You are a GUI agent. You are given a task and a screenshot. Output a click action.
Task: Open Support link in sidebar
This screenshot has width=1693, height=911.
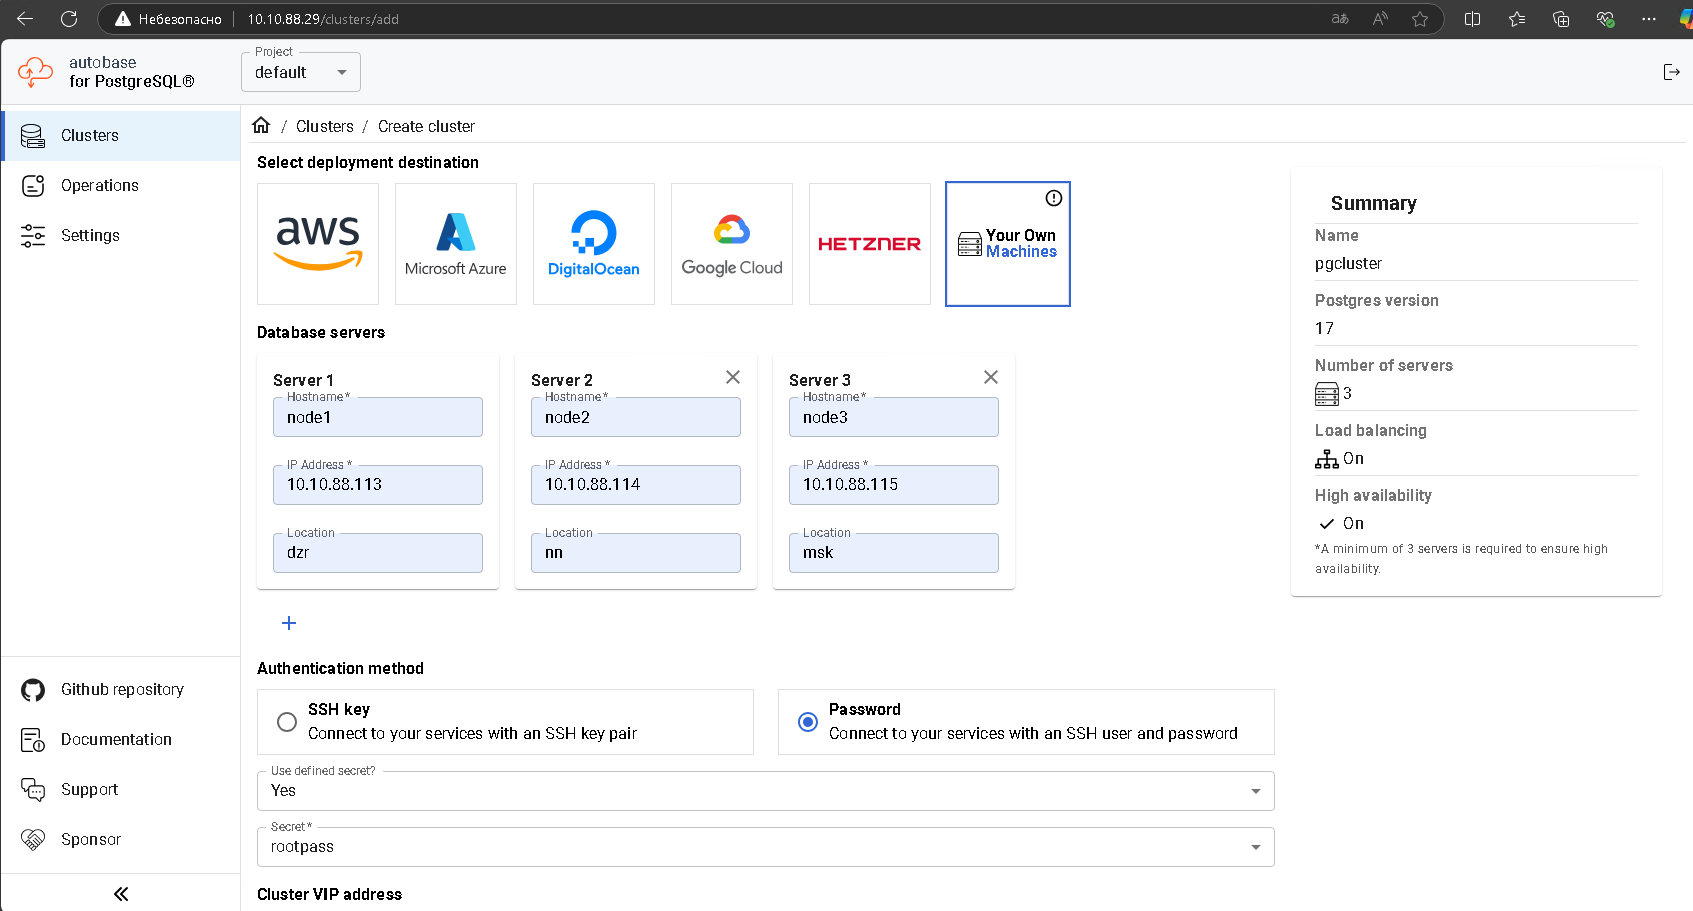(121, 790)
